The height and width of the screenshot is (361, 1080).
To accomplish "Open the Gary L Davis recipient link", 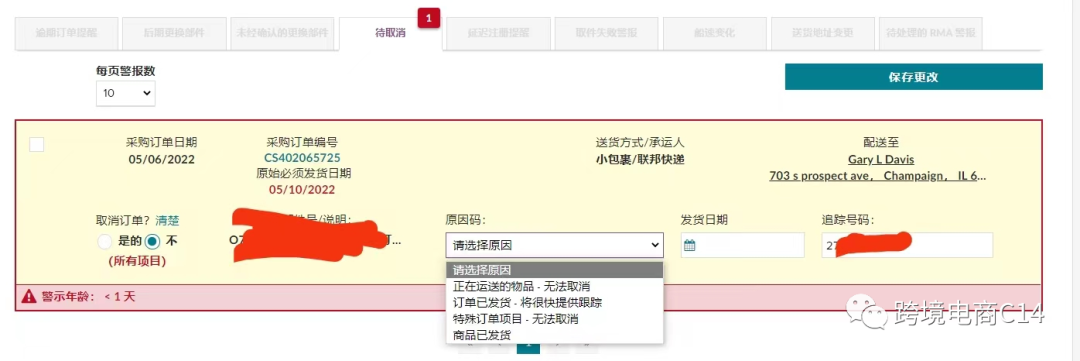I will pos(881,159).
